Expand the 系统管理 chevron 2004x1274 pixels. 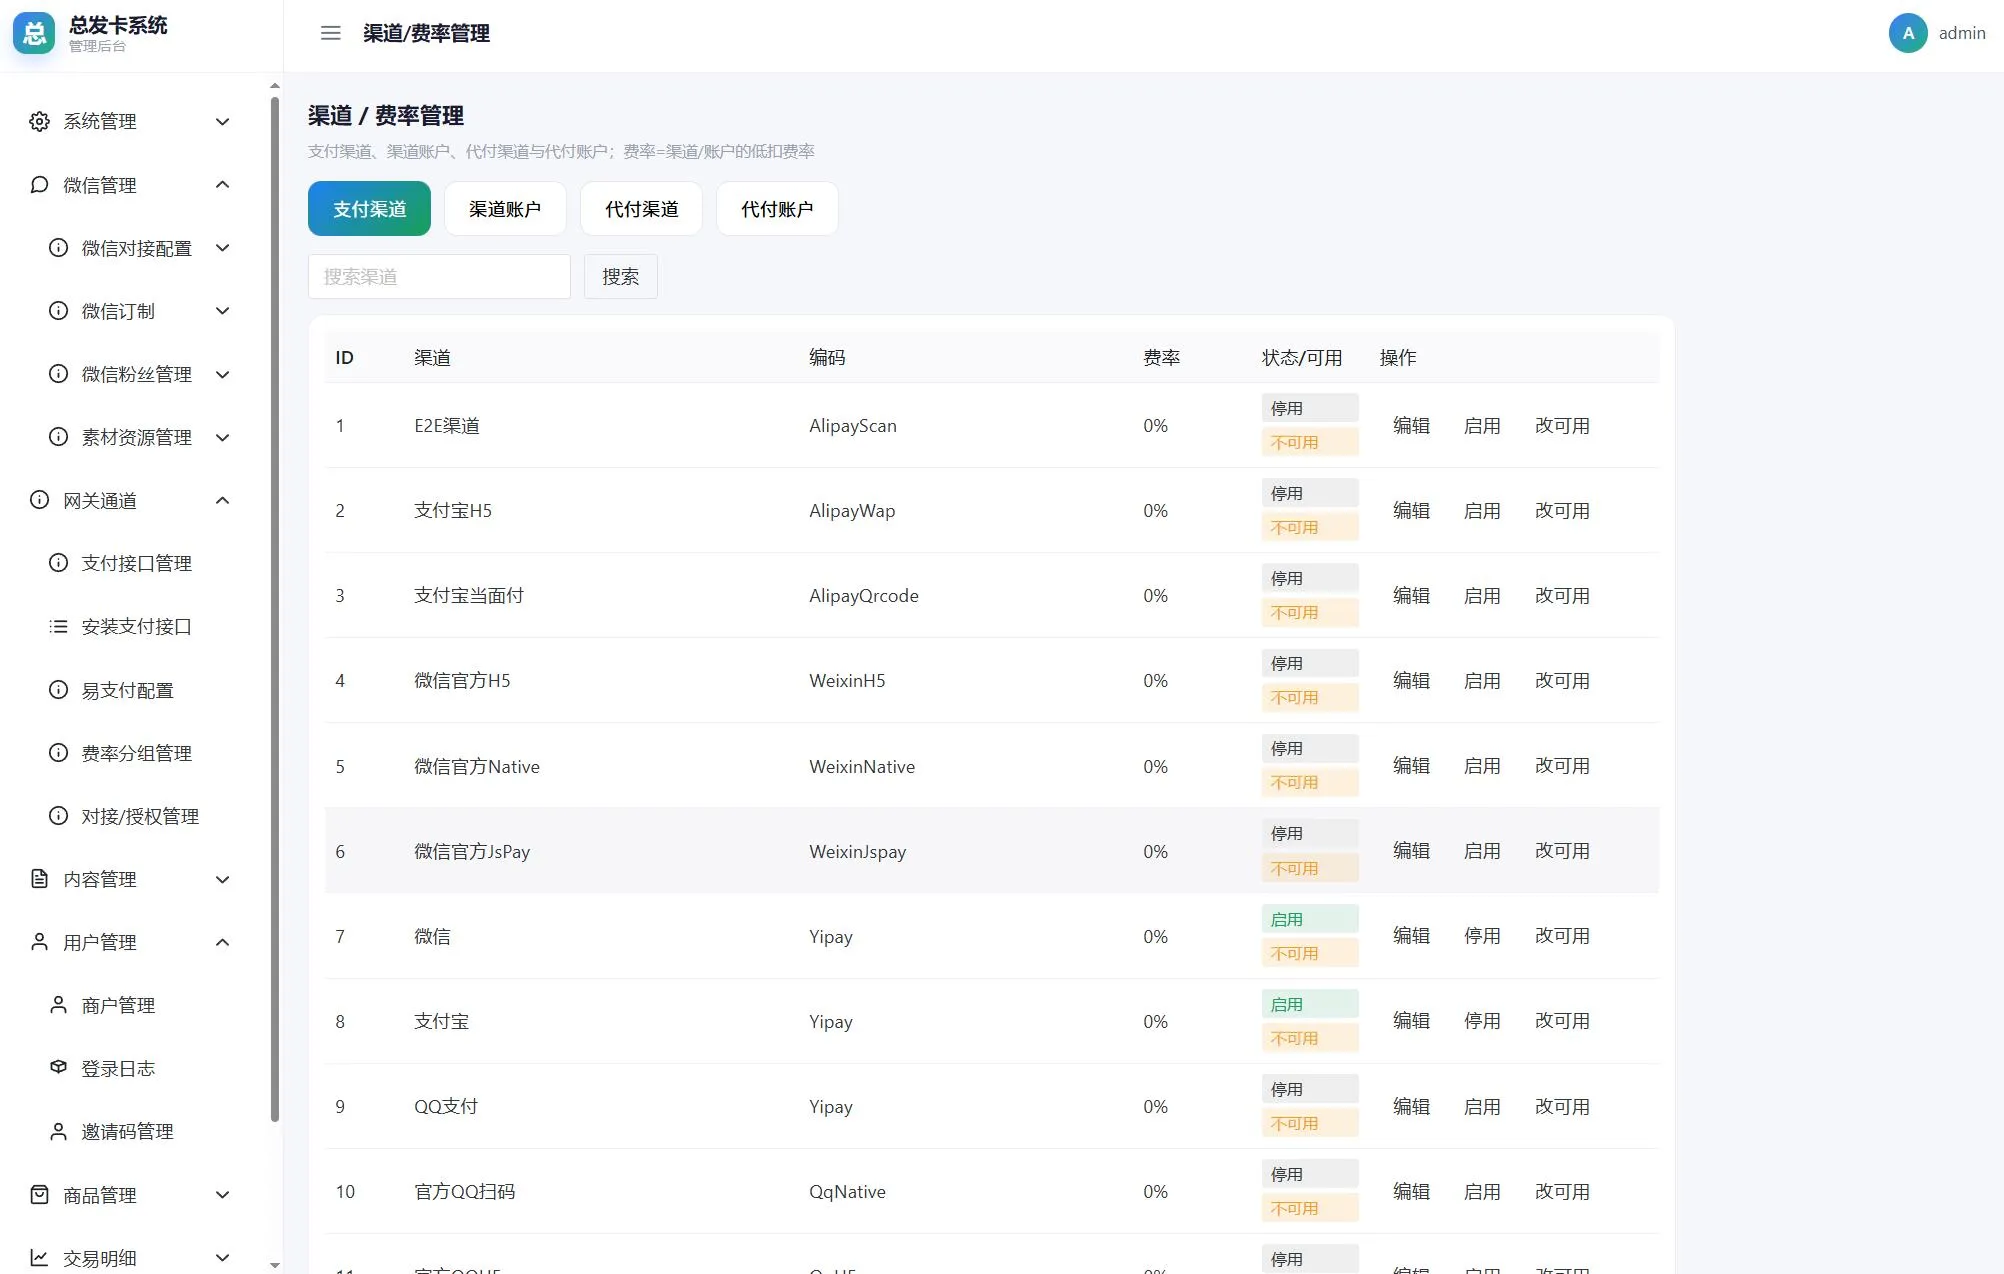click(x=223, y=122)
